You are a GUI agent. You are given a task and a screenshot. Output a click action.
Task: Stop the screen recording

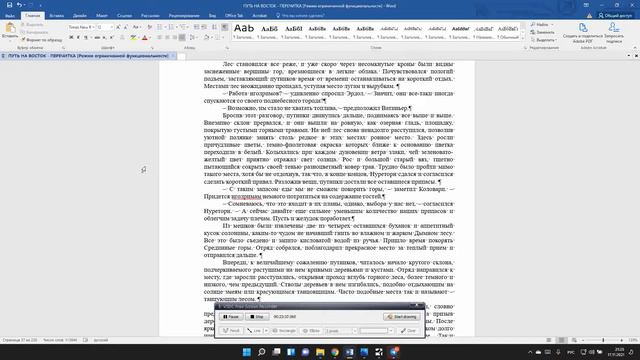coord(257,317)
